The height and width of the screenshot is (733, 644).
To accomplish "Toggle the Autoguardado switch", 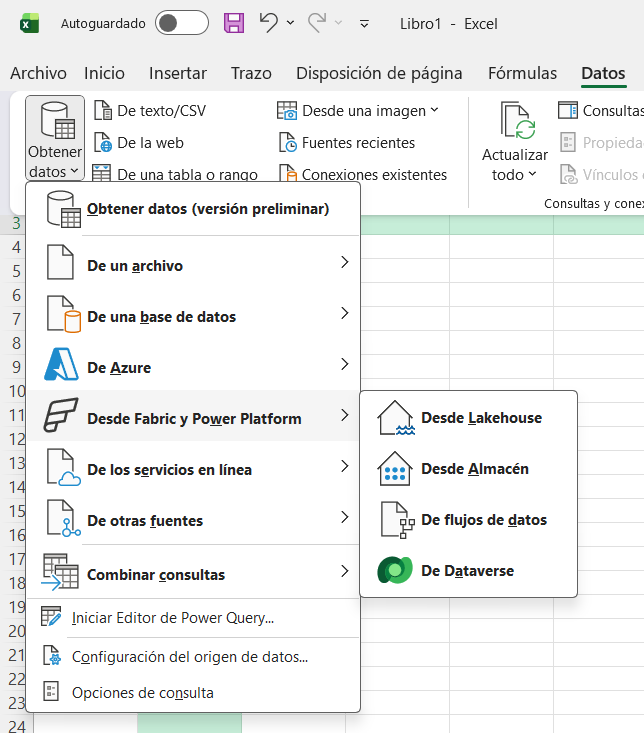I will (181, 23).
